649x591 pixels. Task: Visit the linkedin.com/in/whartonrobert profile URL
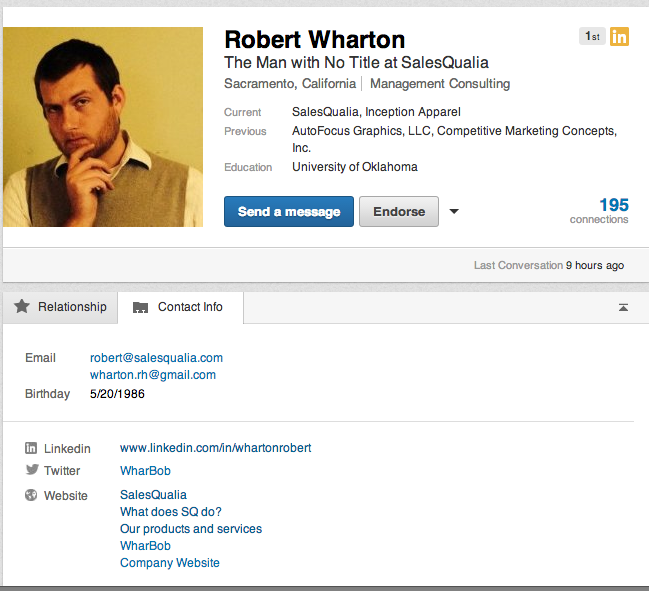pyautogui.click(x=215, y=448)
